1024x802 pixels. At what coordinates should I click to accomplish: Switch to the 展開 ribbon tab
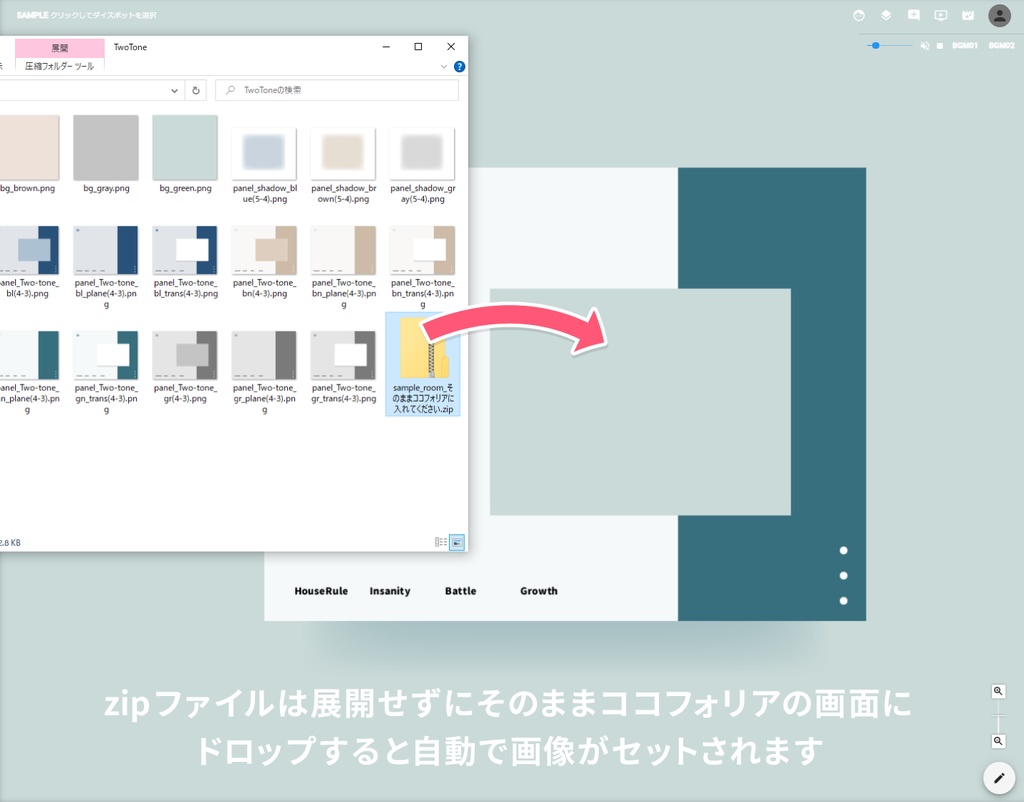click(x=60, y=47)
